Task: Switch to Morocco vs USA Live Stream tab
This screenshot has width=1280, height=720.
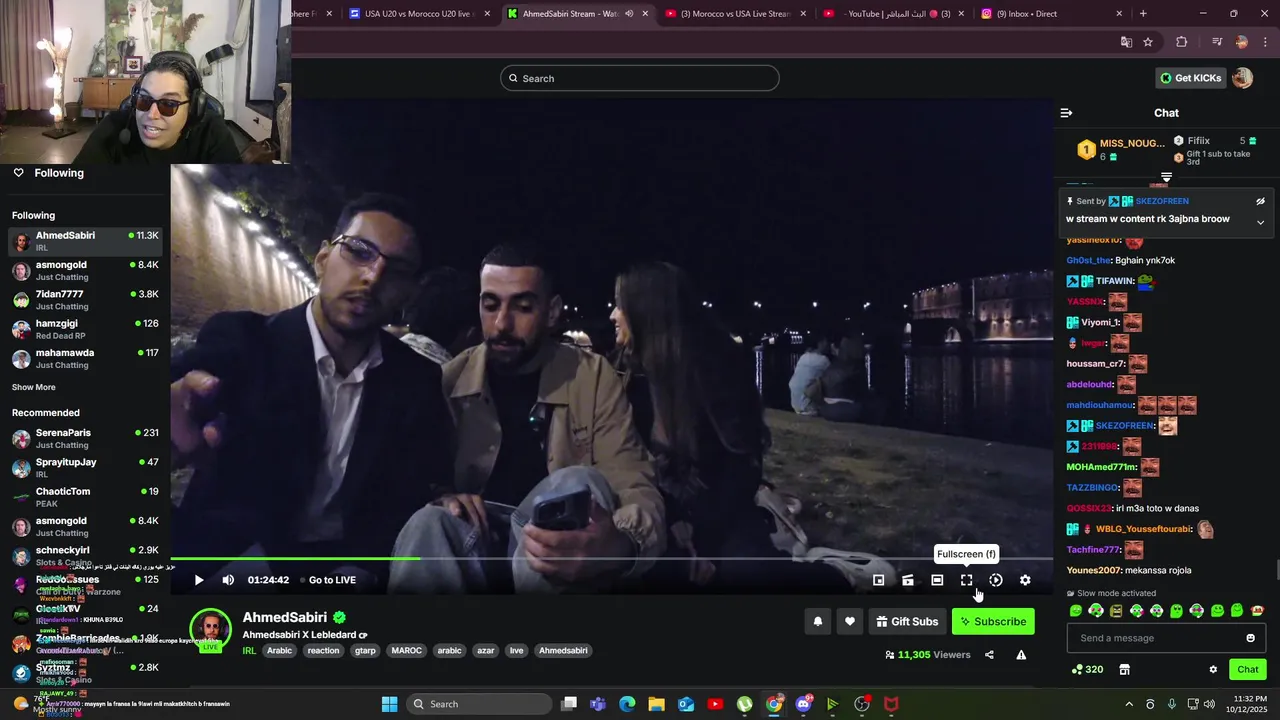Action: [735, 14]
